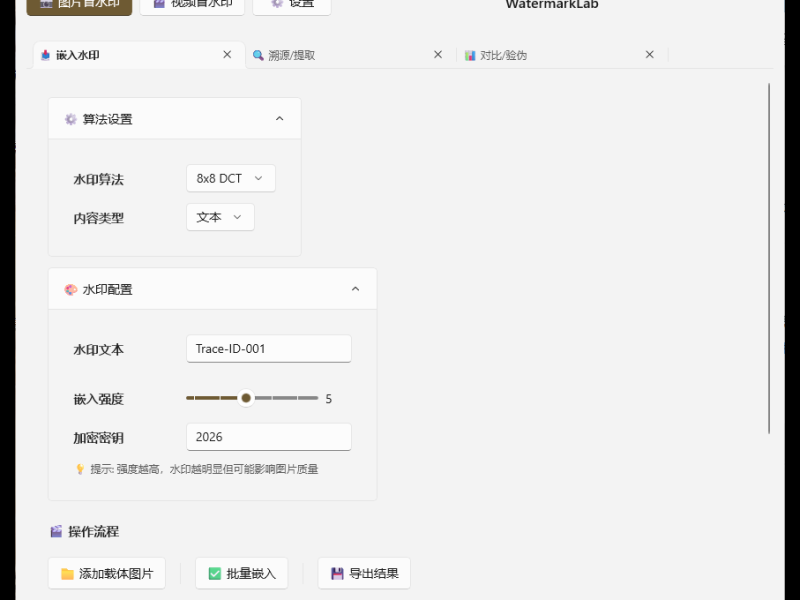800x600 pixels.
Task: Click the 嵌入强度 value 5
Action: click(329, 399)
